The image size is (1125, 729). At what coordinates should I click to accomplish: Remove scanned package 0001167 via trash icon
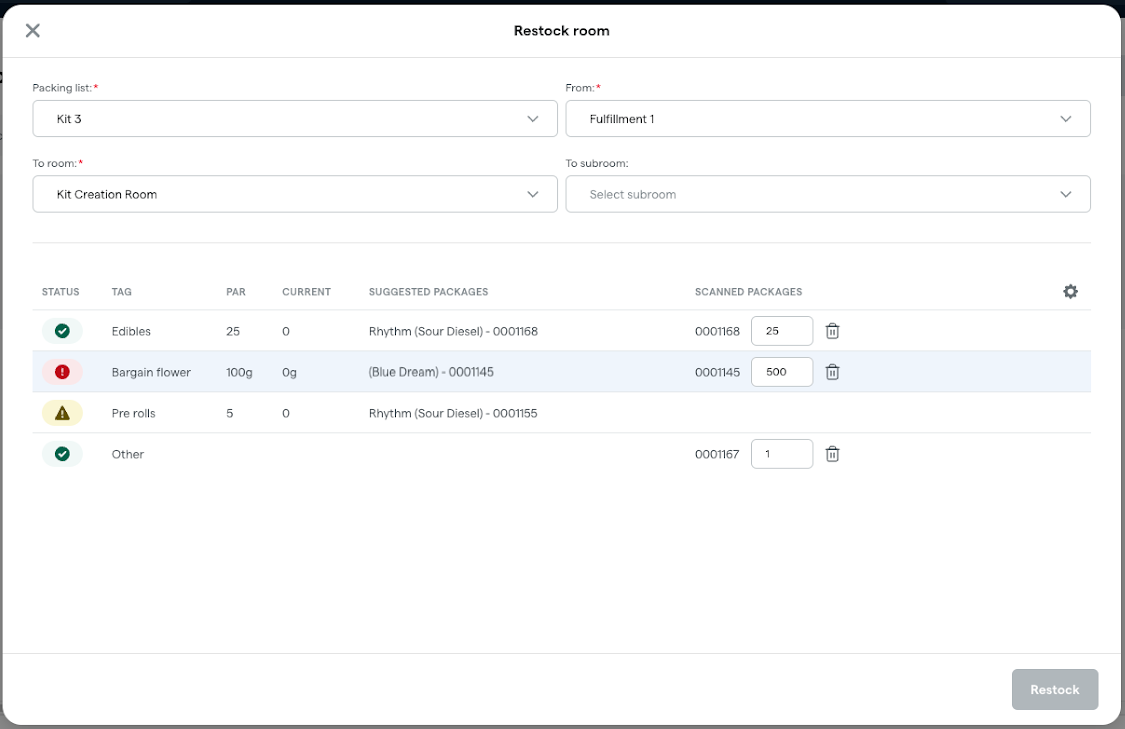click(x=832, y=453)
